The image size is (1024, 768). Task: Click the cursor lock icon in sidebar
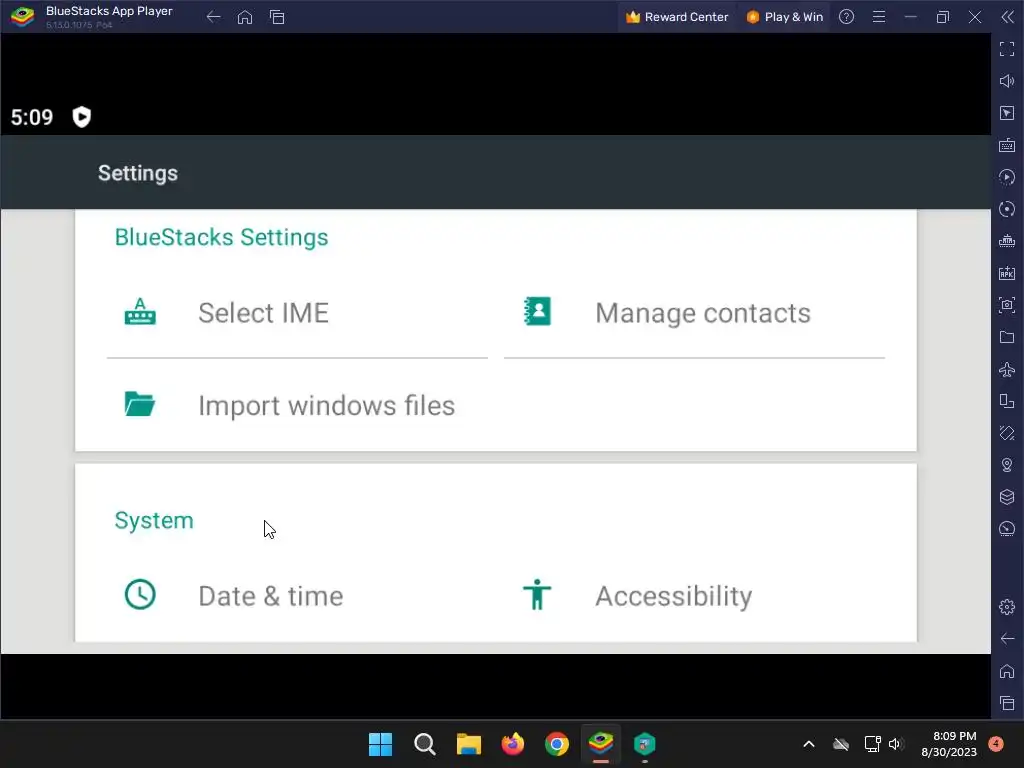[1006, 113]
